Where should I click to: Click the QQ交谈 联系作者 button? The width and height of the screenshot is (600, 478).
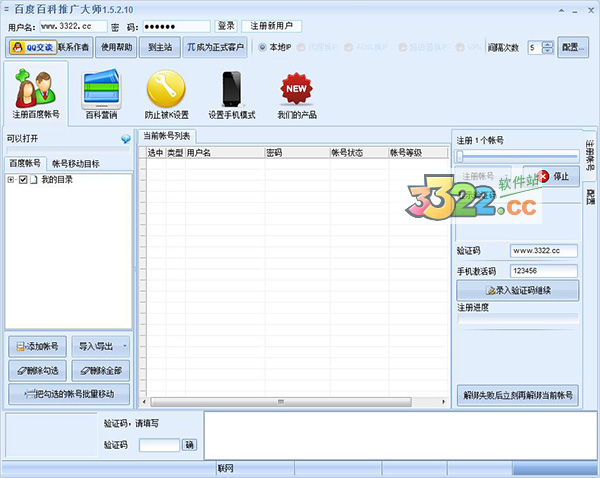coord(49,47)
